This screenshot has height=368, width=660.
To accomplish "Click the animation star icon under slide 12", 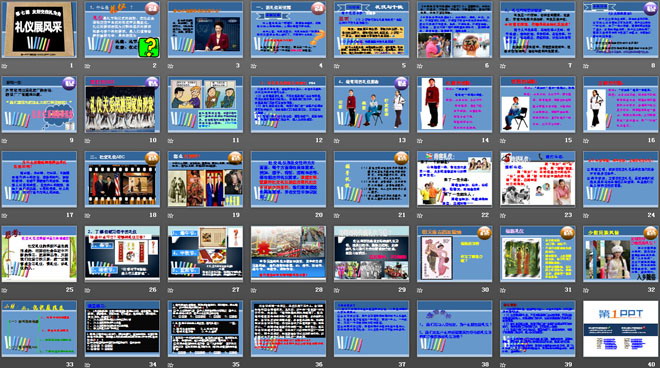I will (254, 141).
